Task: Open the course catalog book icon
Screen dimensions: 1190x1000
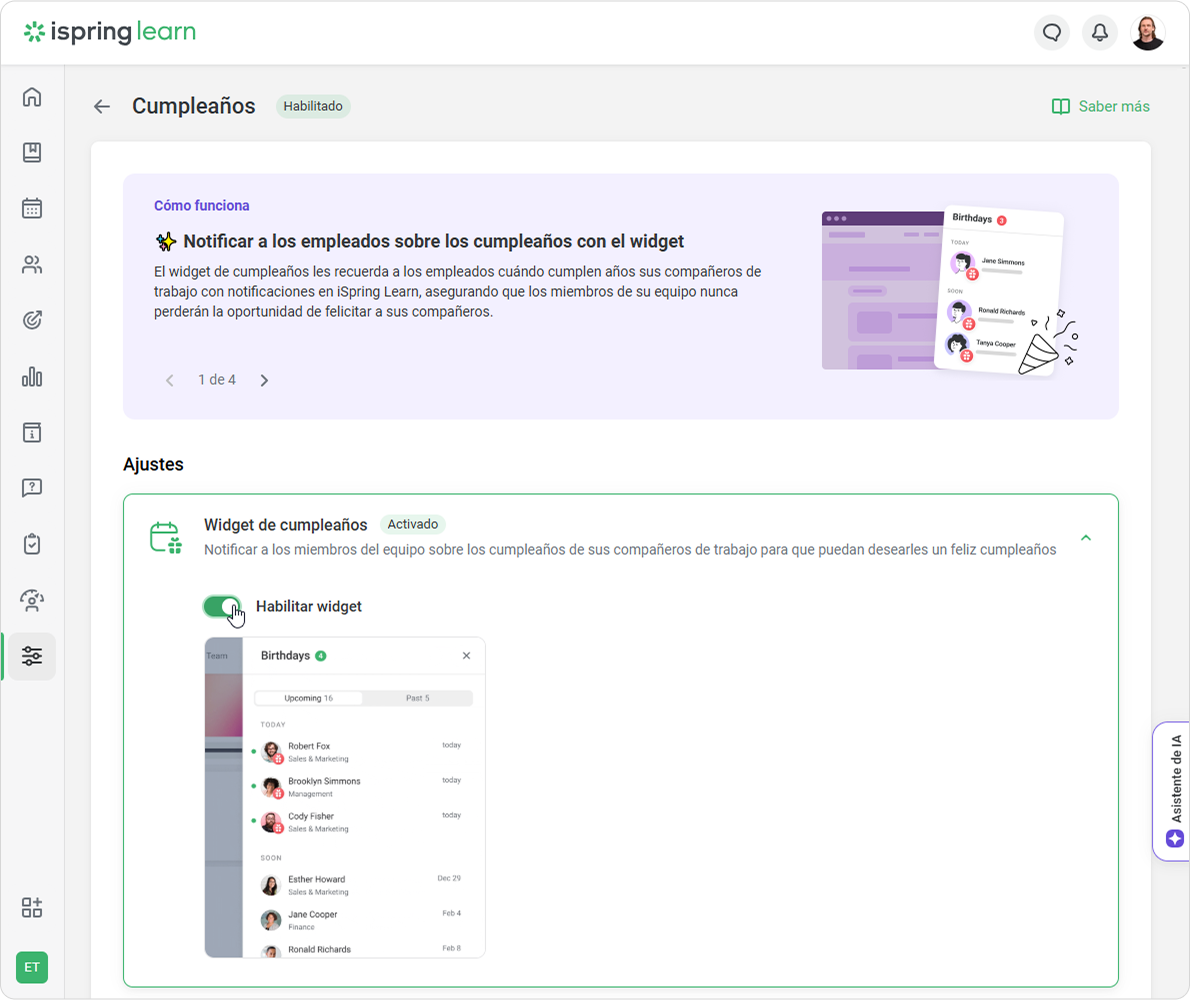Action: click(x=32, y=153)
